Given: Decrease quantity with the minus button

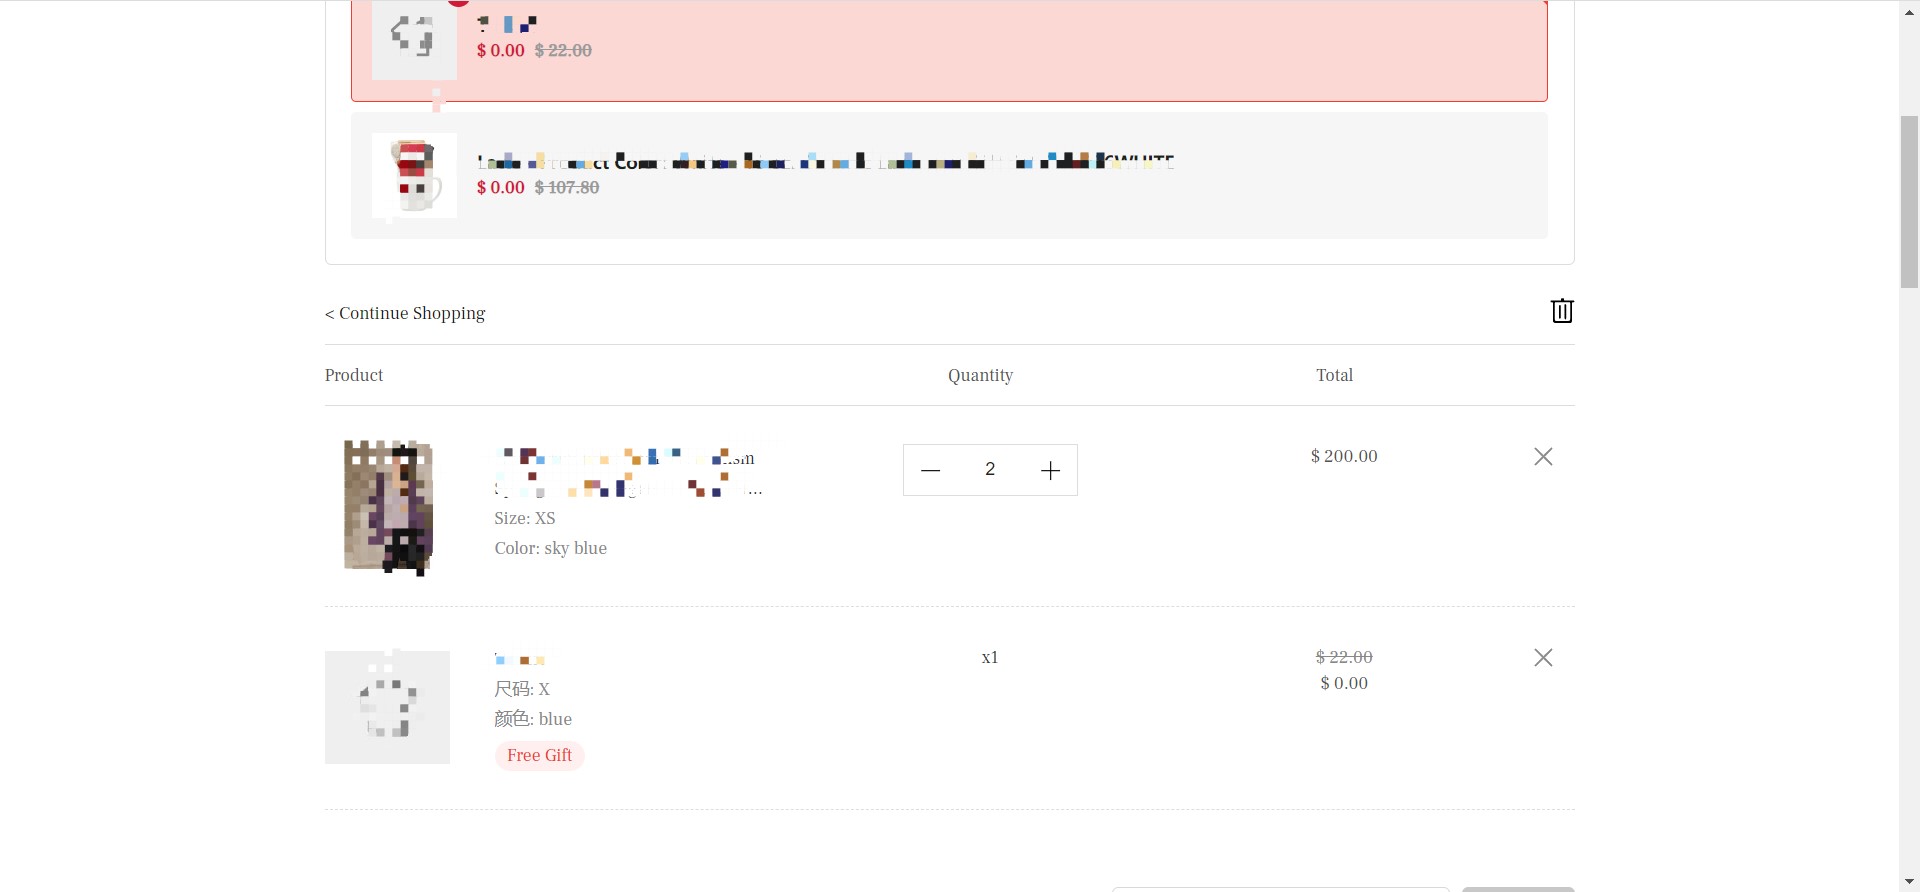Looking at the screenshot, I should tap(930, 470).
